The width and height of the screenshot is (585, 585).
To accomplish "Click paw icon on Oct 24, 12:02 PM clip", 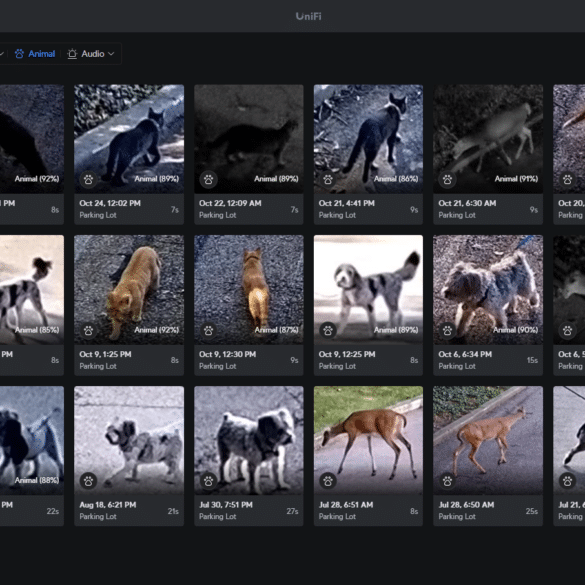I will [x=88, y=179].
